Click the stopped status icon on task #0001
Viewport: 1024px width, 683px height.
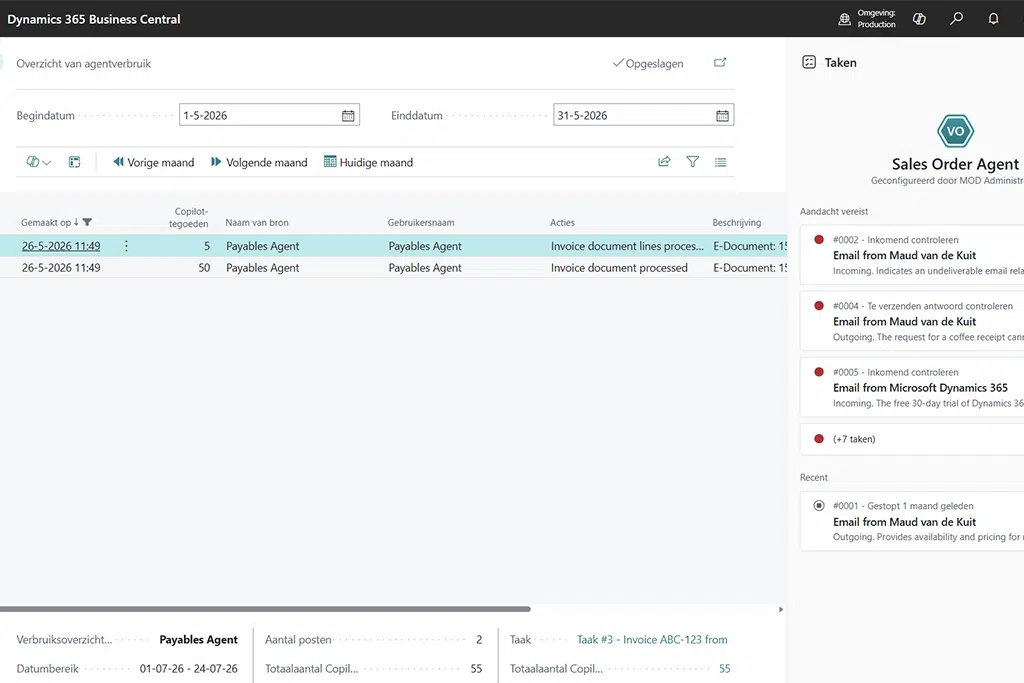pos(819,505)
